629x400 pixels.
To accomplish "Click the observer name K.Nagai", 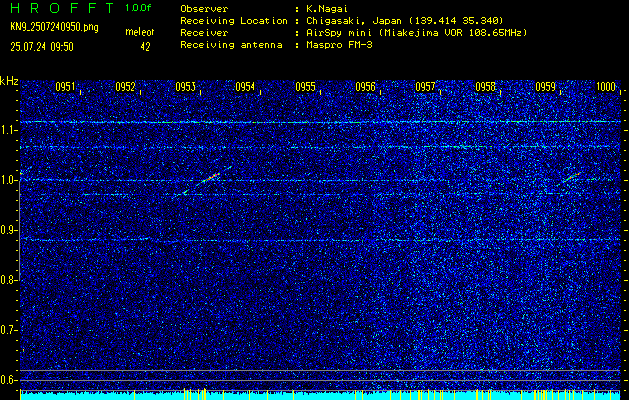I will pos(327,8).
